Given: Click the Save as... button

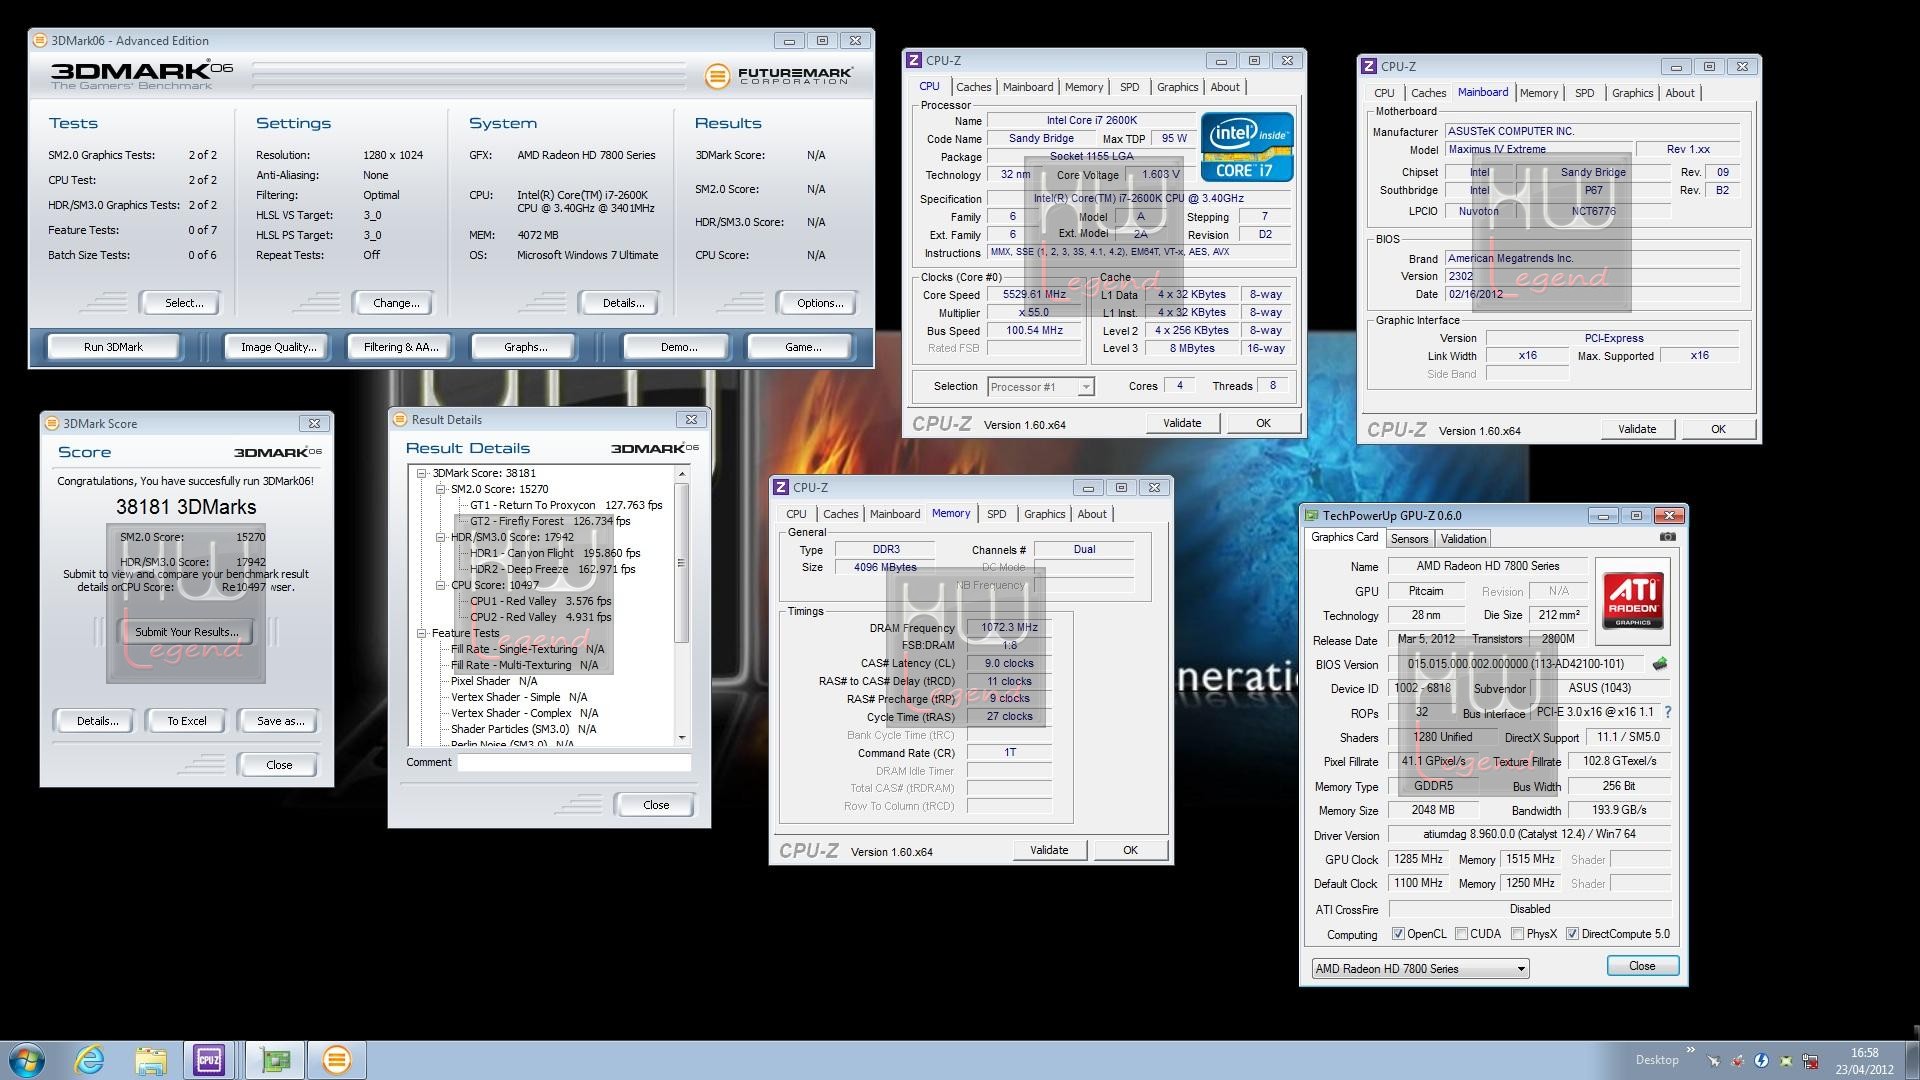Looking at the screenshot, I should click(280, 721).
